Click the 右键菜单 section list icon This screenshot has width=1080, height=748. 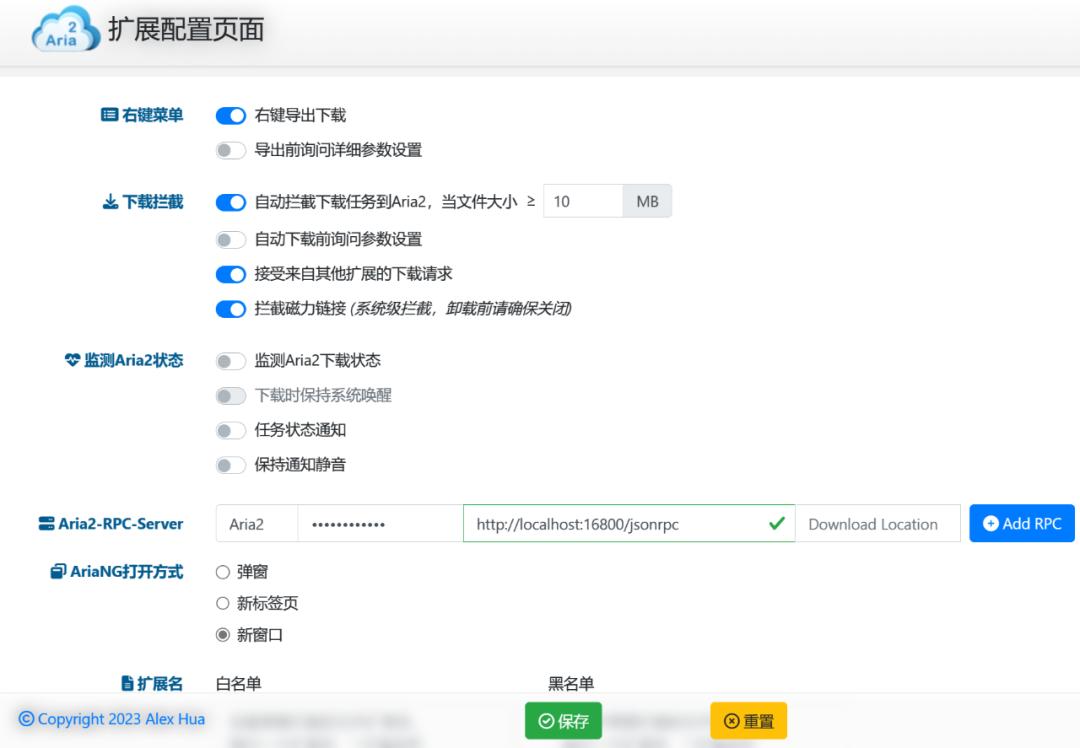coord(110,115)
